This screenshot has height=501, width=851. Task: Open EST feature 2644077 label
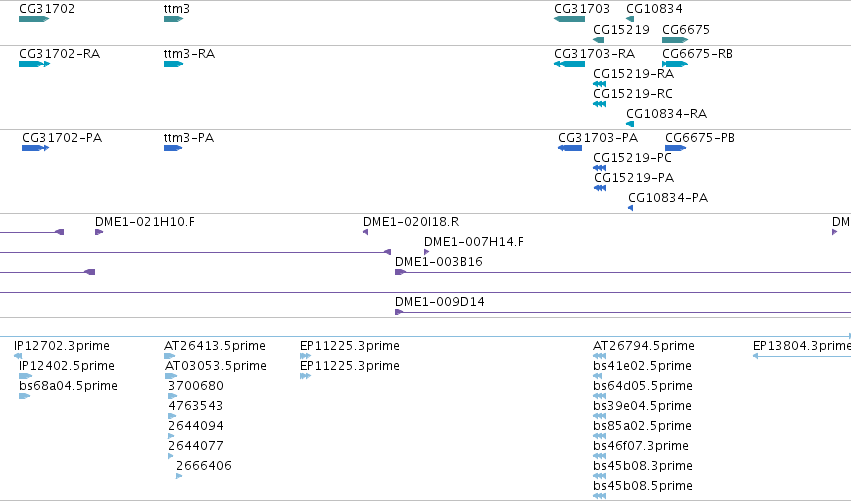[196, 446]
